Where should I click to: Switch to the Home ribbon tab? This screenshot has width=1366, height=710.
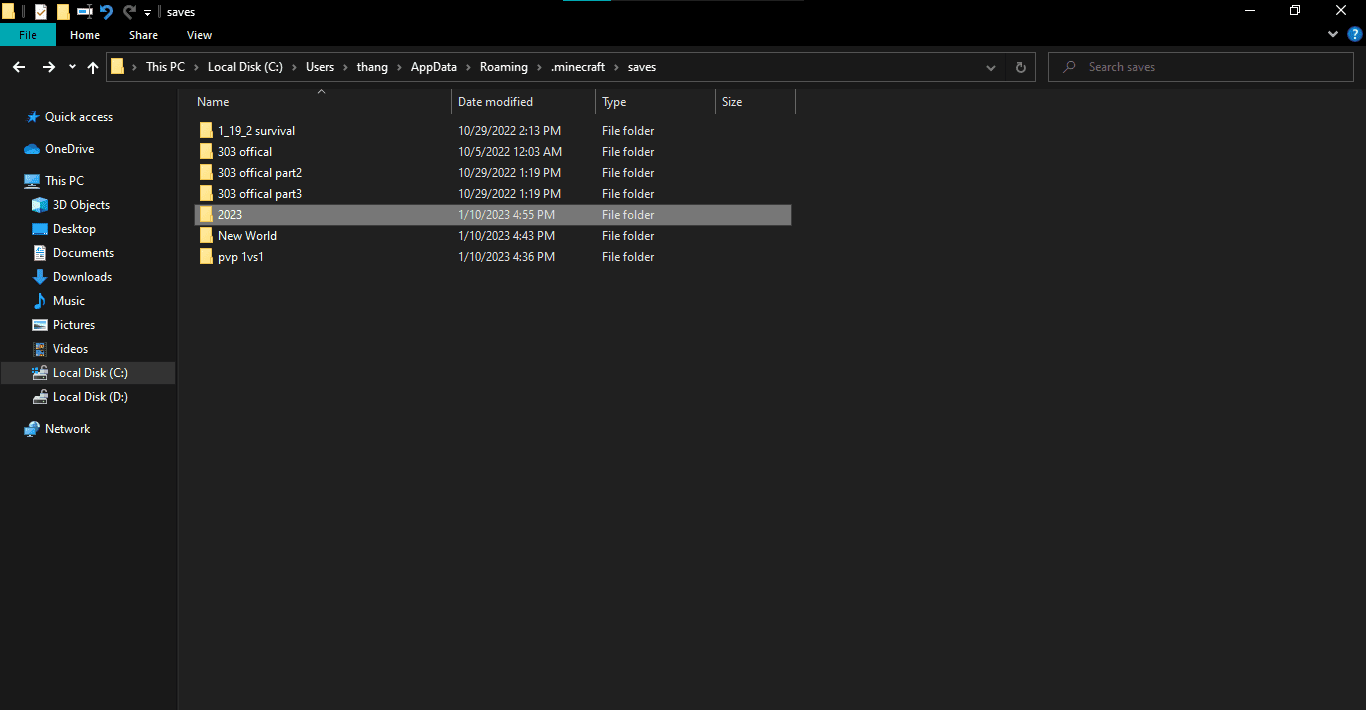pyautogui.click(x=85, y=35)
